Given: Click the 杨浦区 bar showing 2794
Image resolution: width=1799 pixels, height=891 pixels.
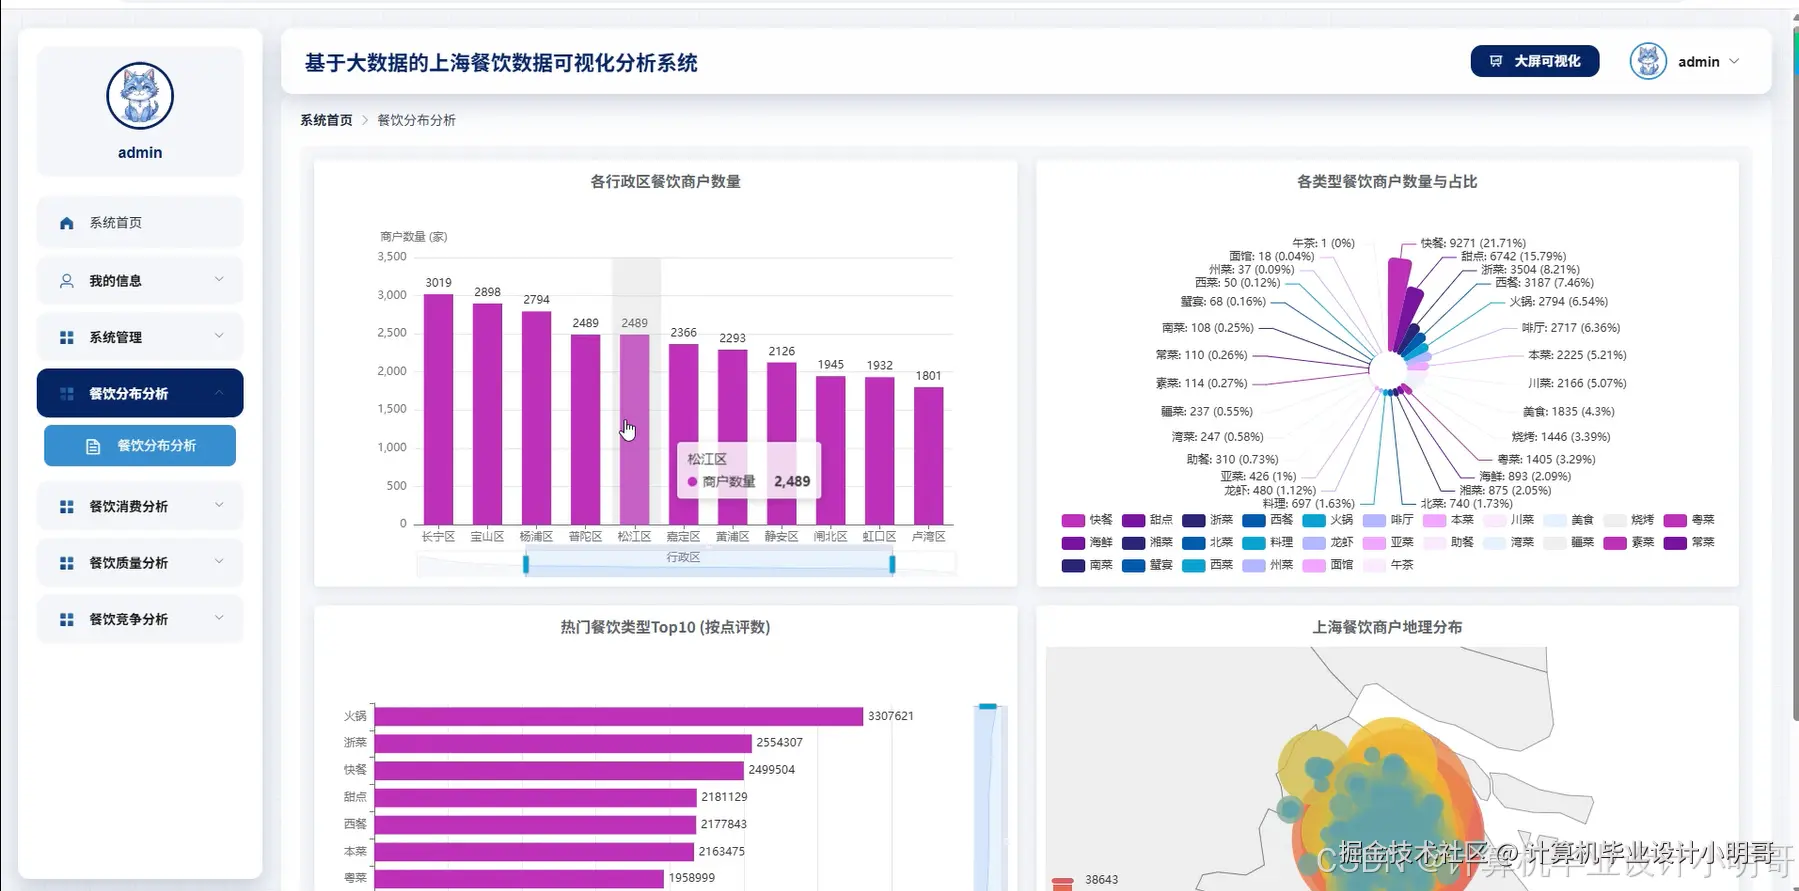Looking at the screenshot, I should 536,418.
